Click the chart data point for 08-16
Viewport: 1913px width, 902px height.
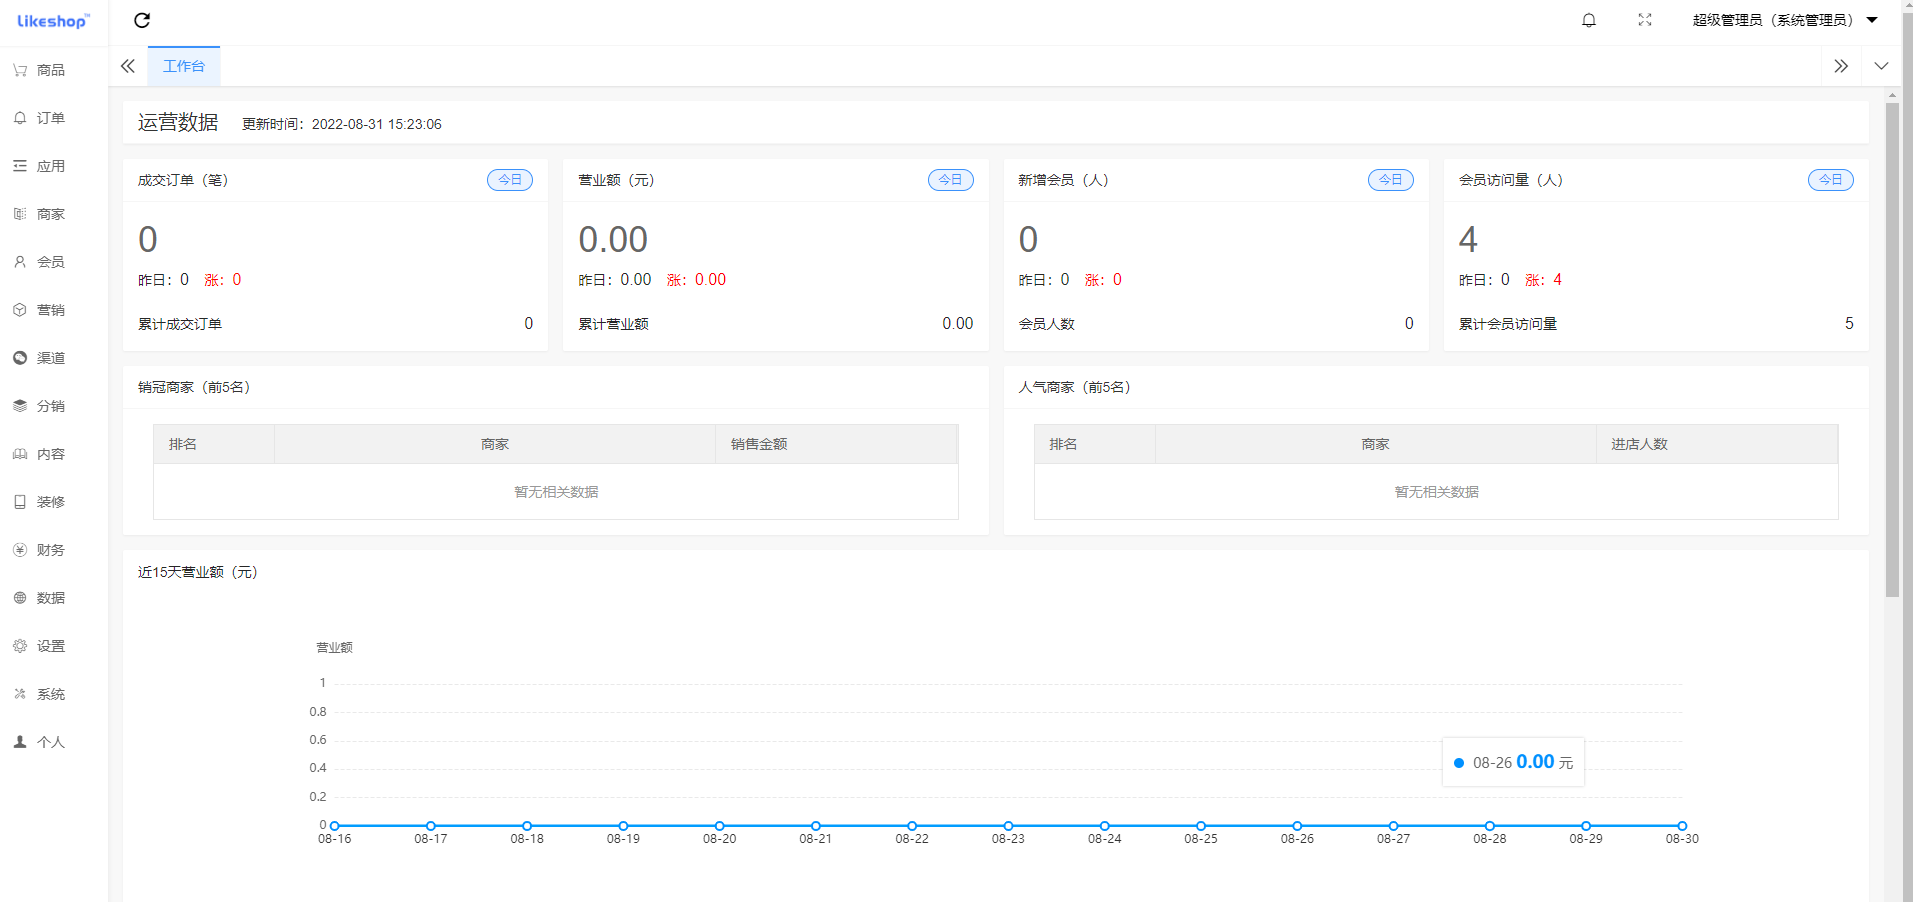click(x=335, y=826)
